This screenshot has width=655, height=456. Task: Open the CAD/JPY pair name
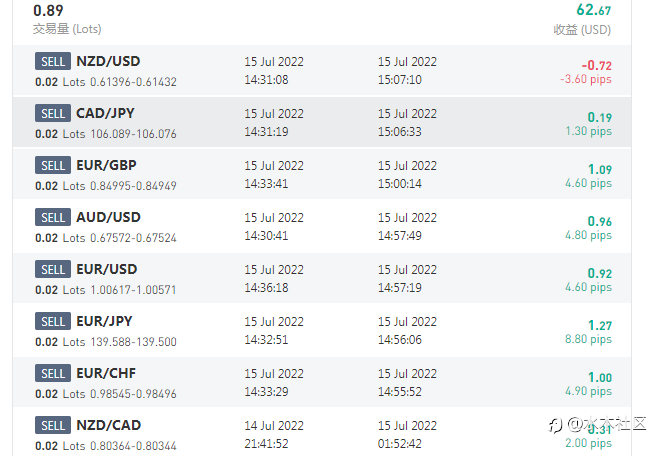click(105, 113)
